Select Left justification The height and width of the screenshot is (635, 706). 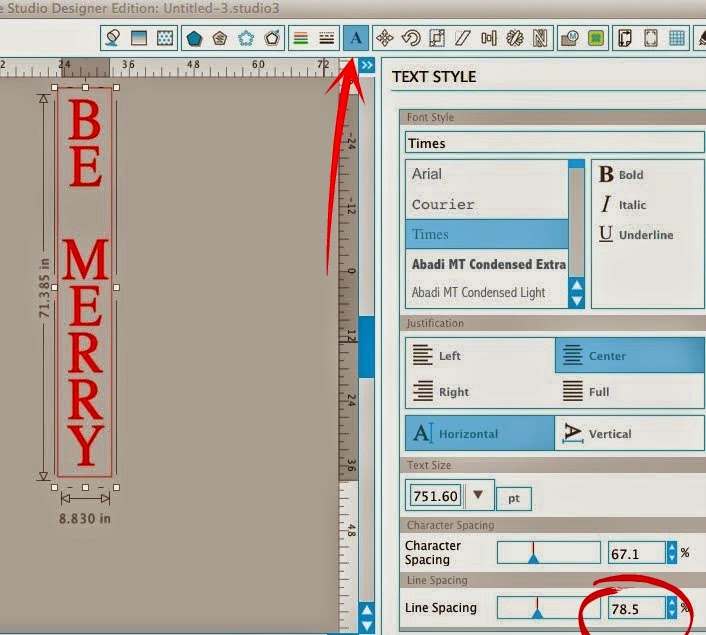pos(480,355)
